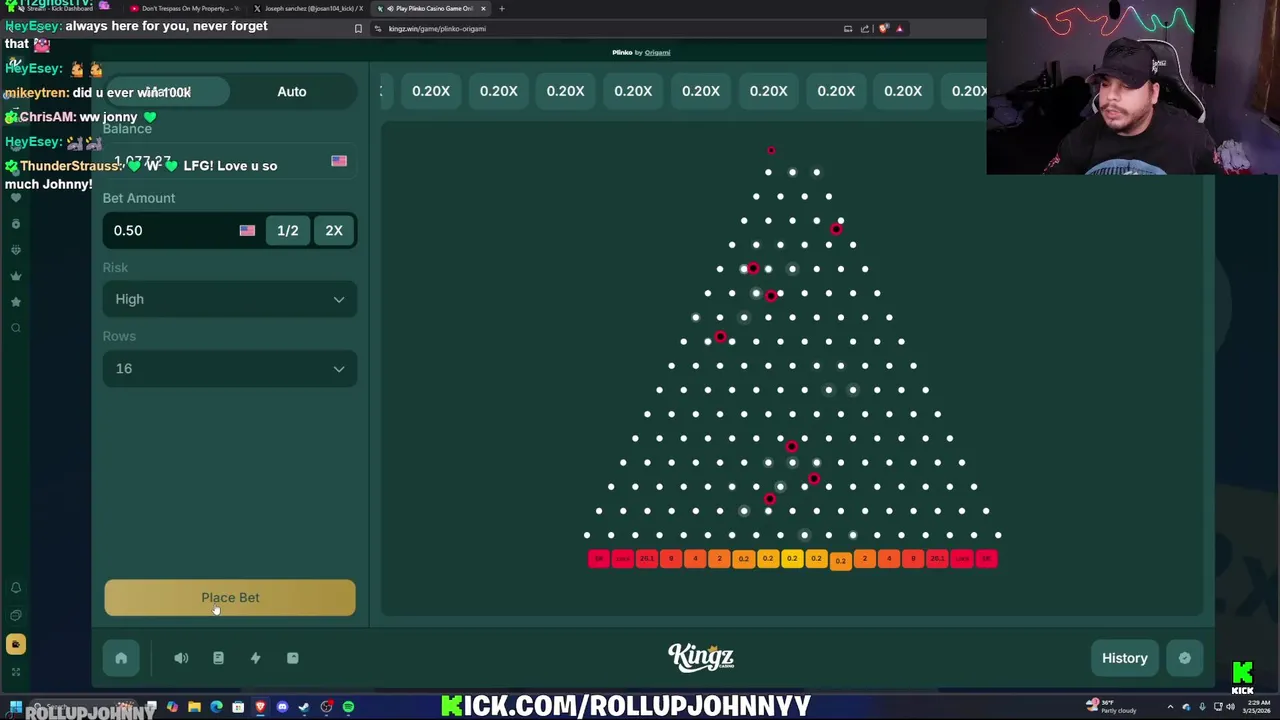Switch to the Joseph sanchez X tab
The image size is (1280, 720).
[x=310, y=8]
